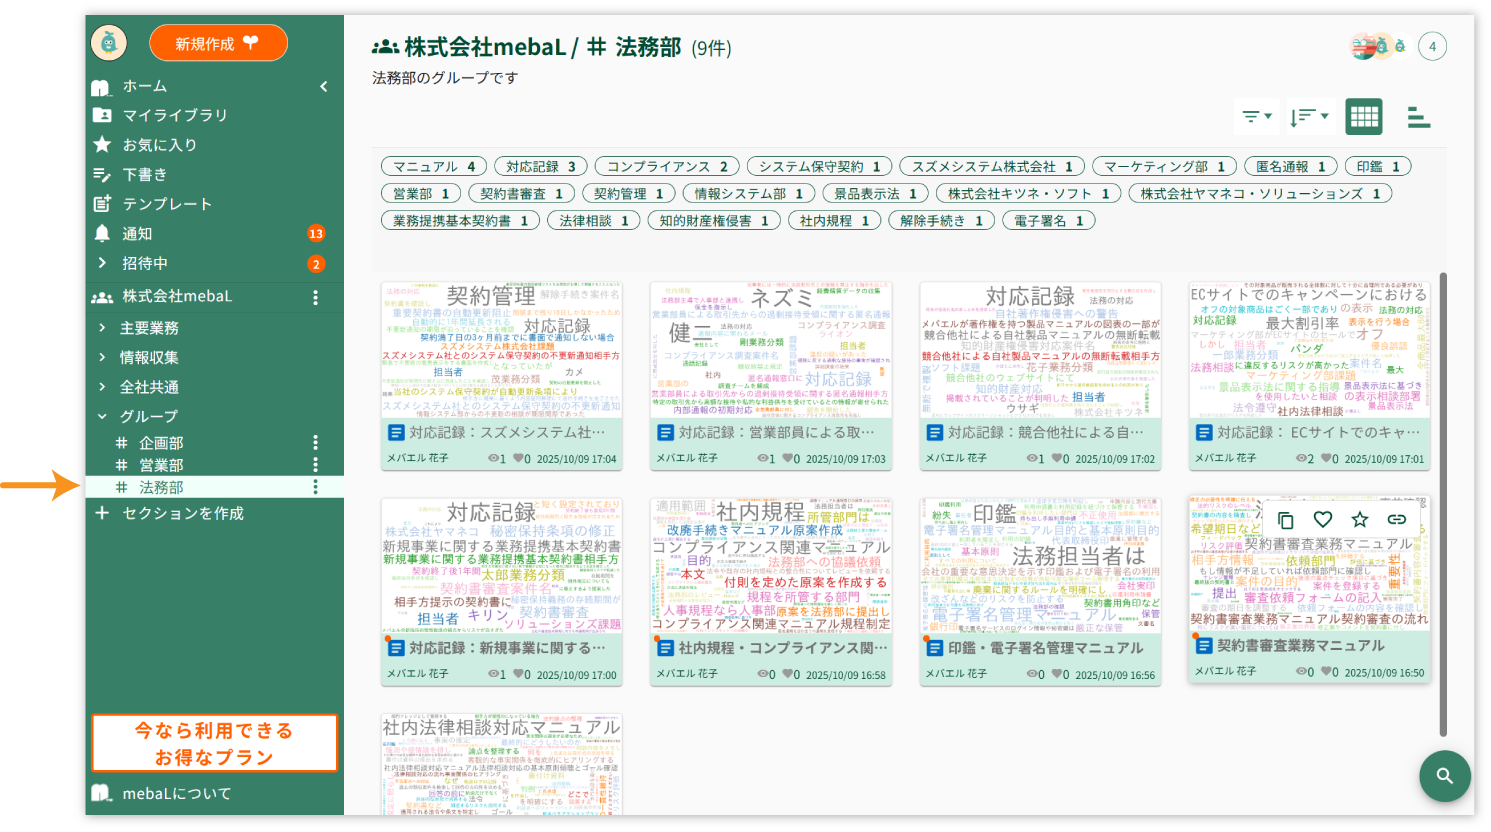Switch to grid view layout

[1364, 117]
